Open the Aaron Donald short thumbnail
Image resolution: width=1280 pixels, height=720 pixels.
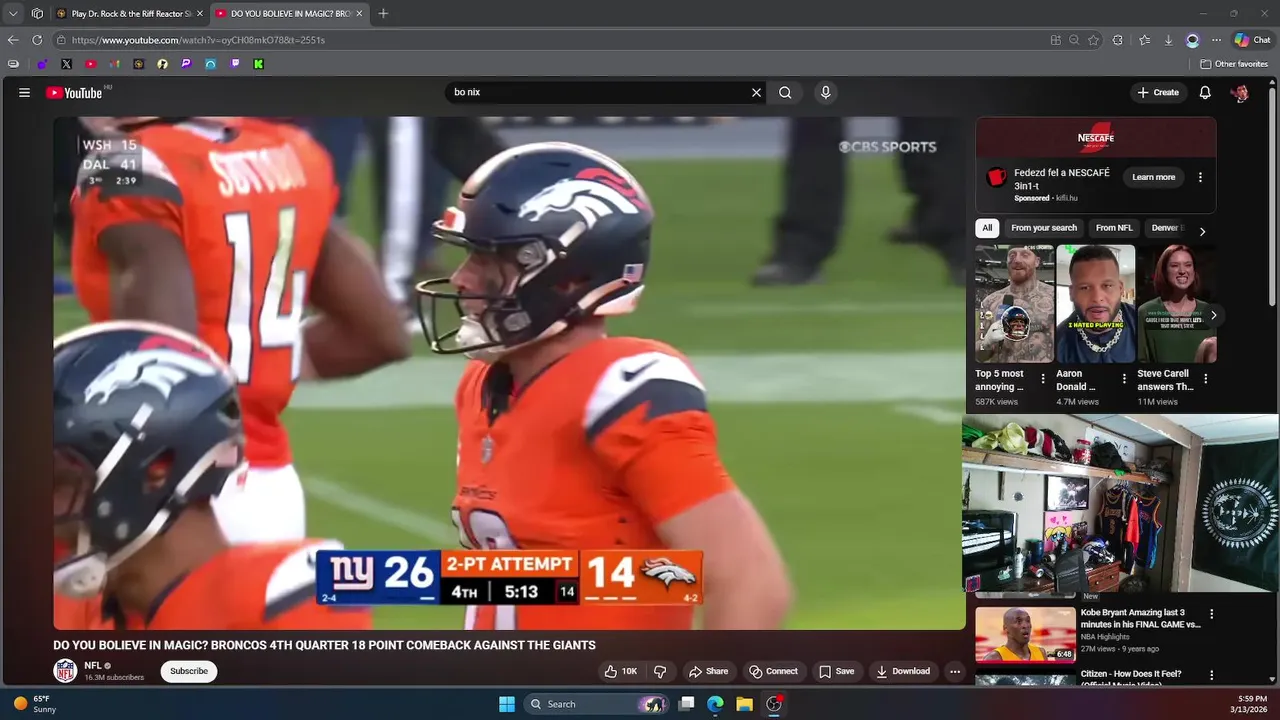pos(1095,303)
